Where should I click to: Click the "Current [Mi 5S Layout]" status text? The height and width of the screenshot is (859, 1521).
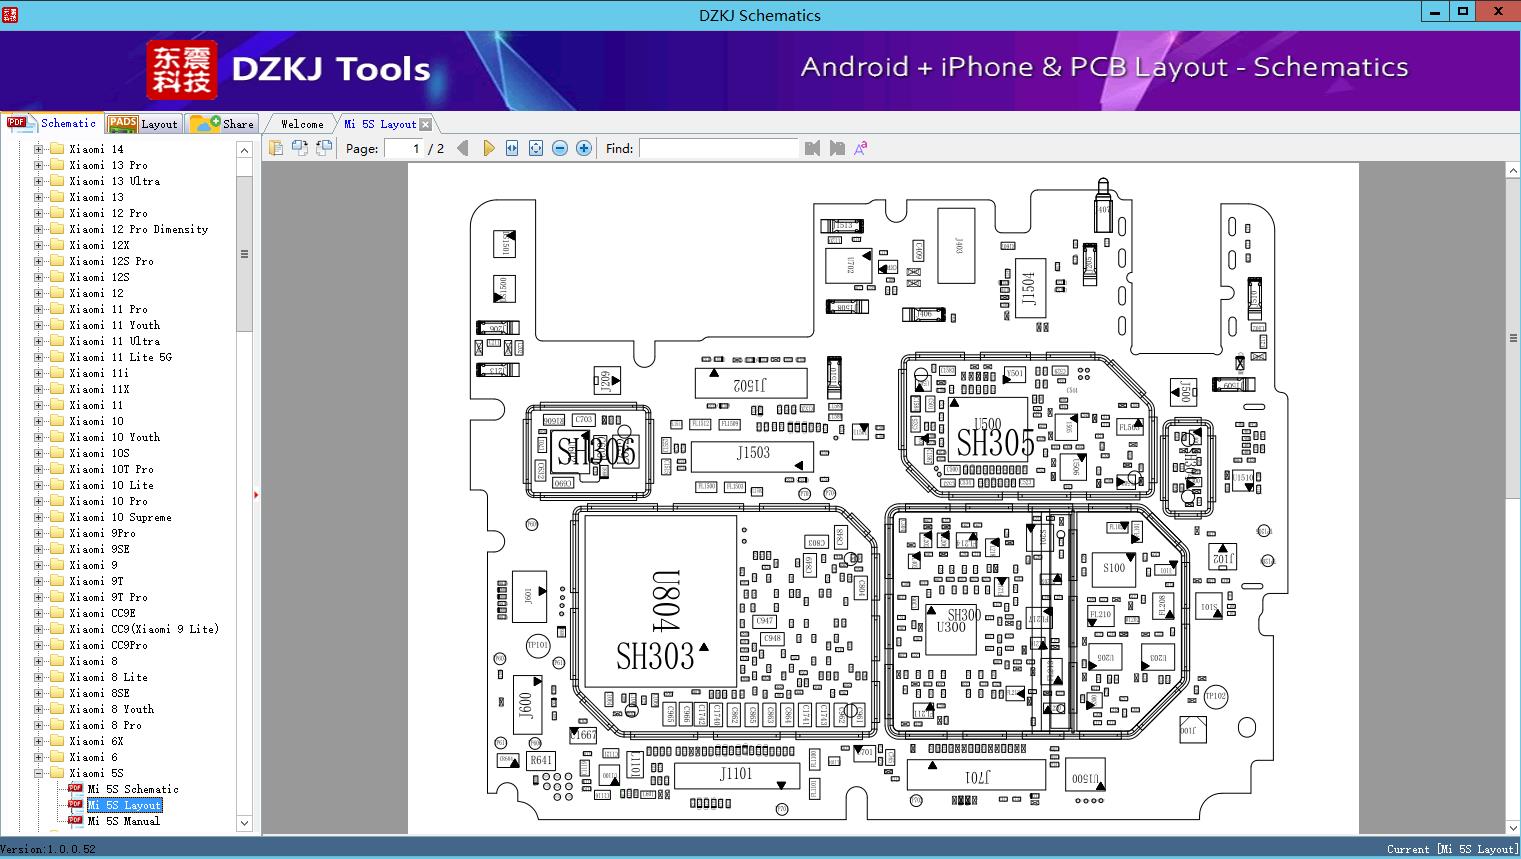point(1452,849)
